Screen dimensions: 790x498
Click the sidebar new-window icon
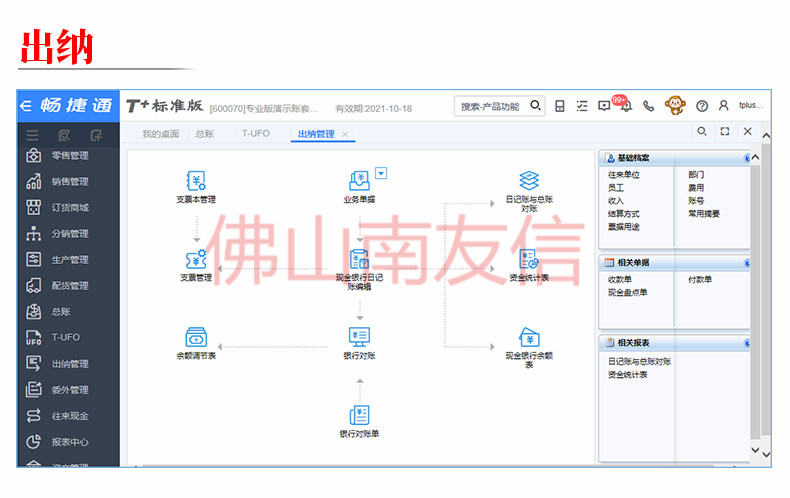coord(96,135)
